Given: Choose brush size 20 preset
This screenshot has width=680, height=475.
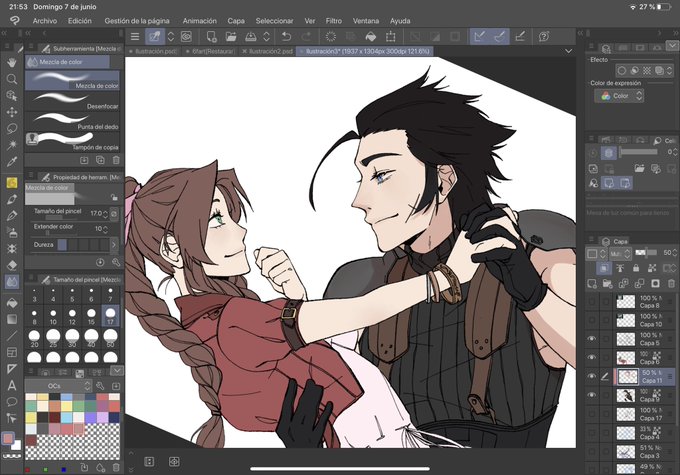Looking at the screenshot, I should (x=34, y=338).
